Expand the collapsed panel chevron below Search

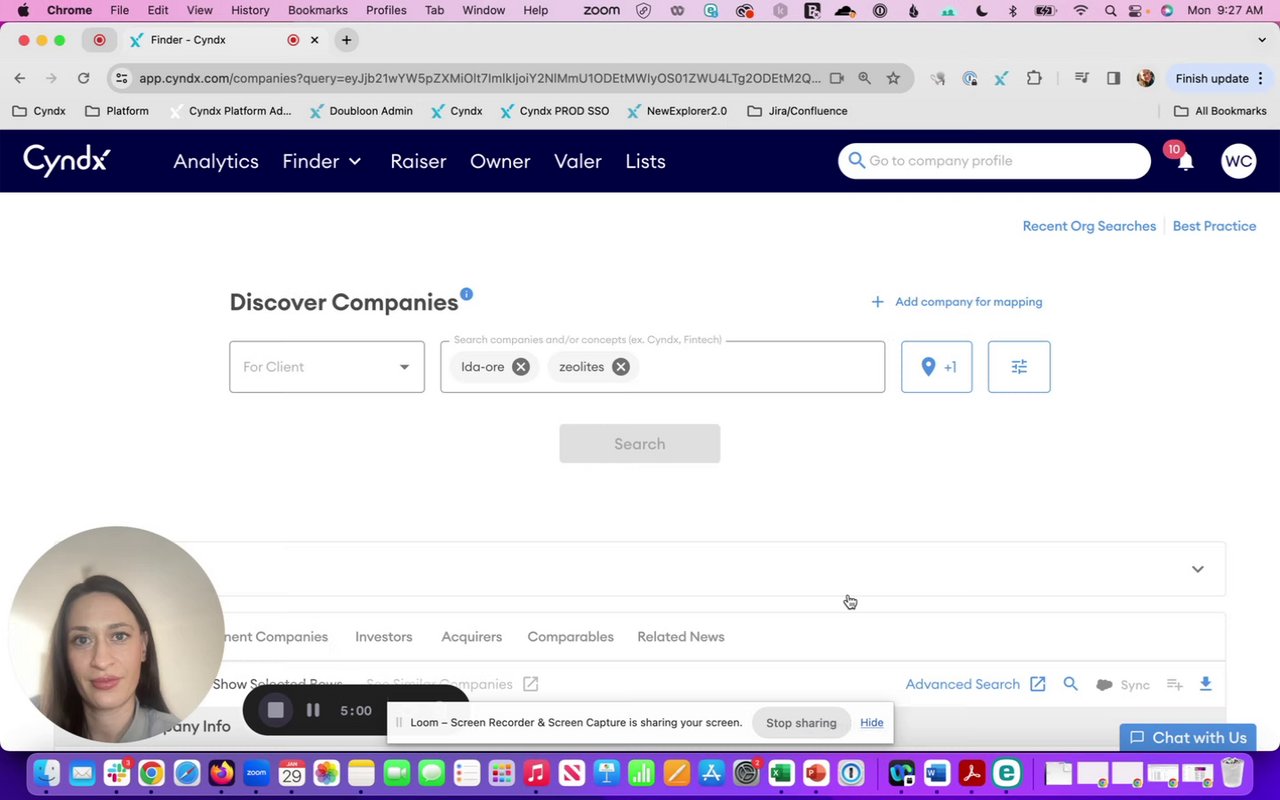click(x=1197, y=569)
